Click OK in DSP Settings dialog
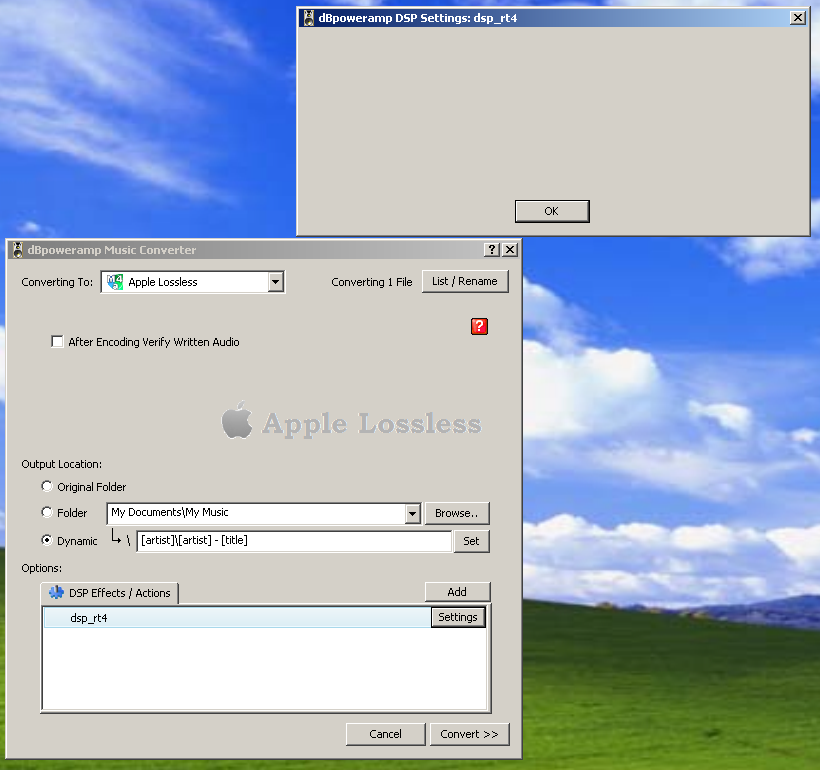 coord(552,211)
